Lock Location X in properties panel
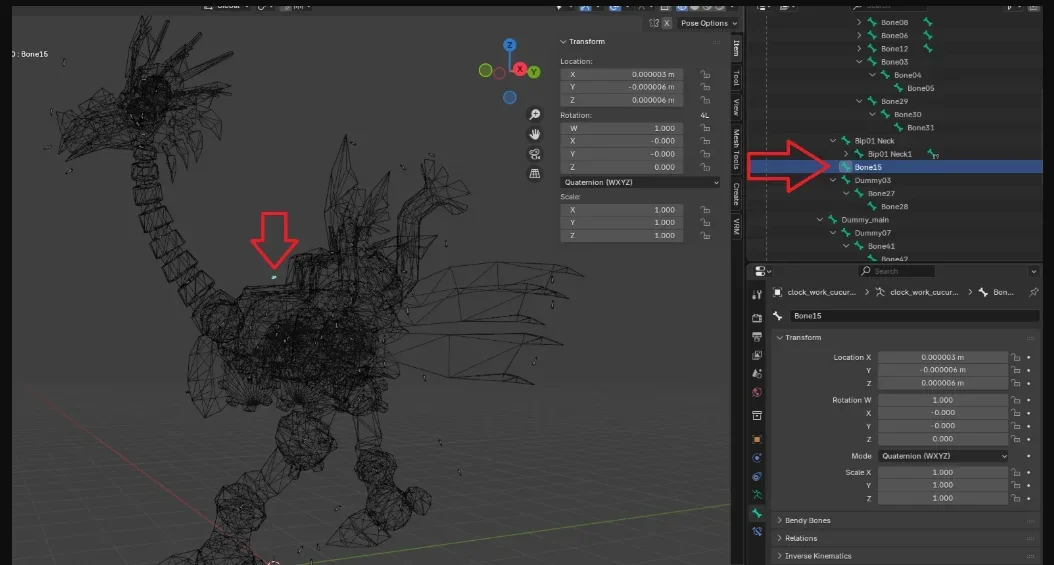This screenshot has height=565, width=1054. point(1016,357)
